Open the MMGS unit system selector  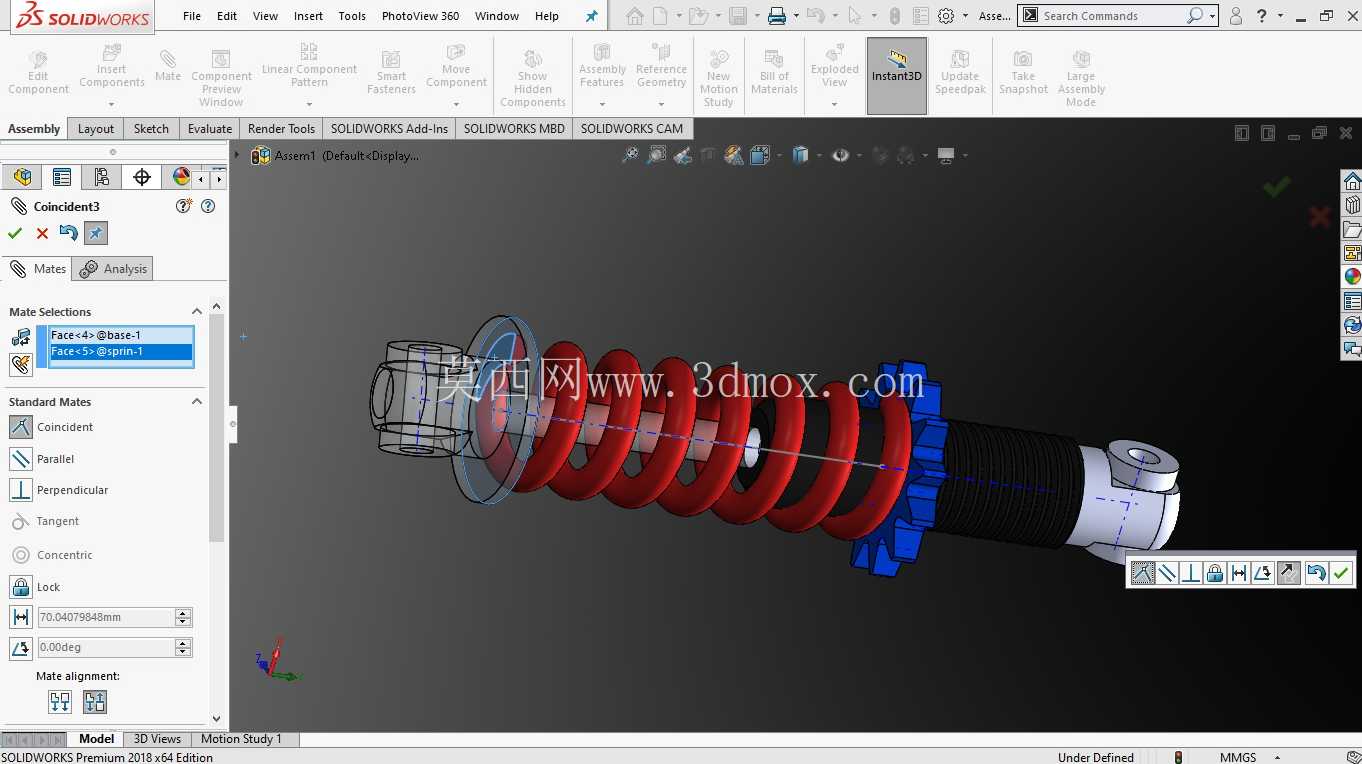pyautogui.click(x=1250, y=757)
